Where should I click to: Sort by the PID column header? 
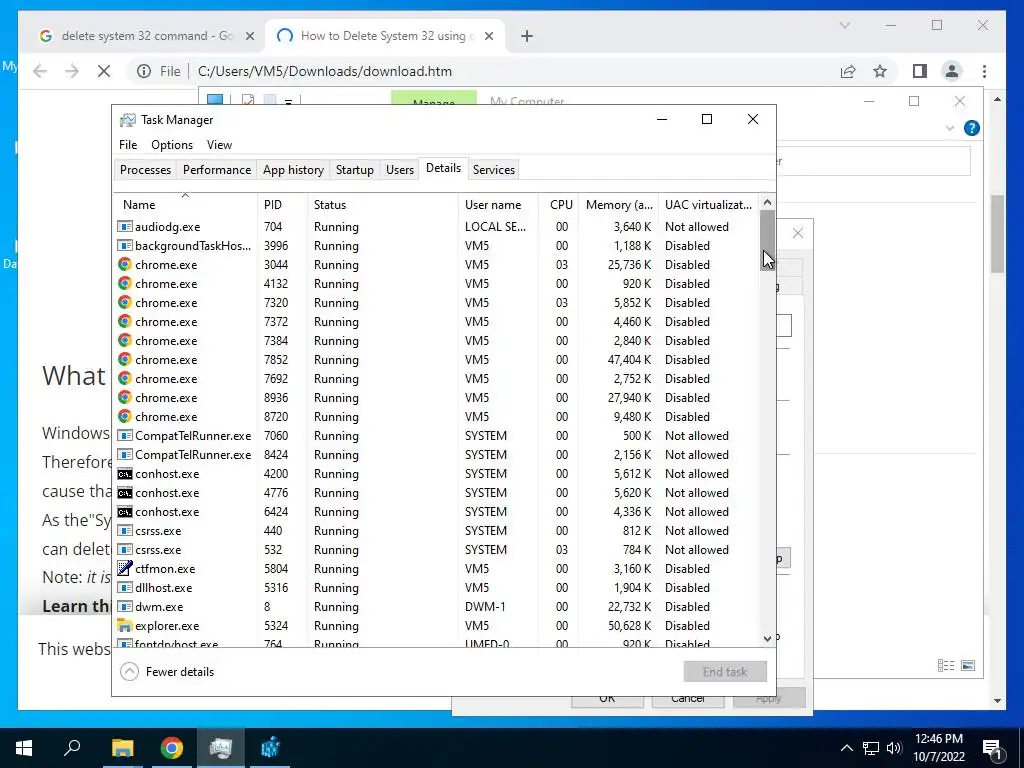pyautogui.click(x=282, y=204)
